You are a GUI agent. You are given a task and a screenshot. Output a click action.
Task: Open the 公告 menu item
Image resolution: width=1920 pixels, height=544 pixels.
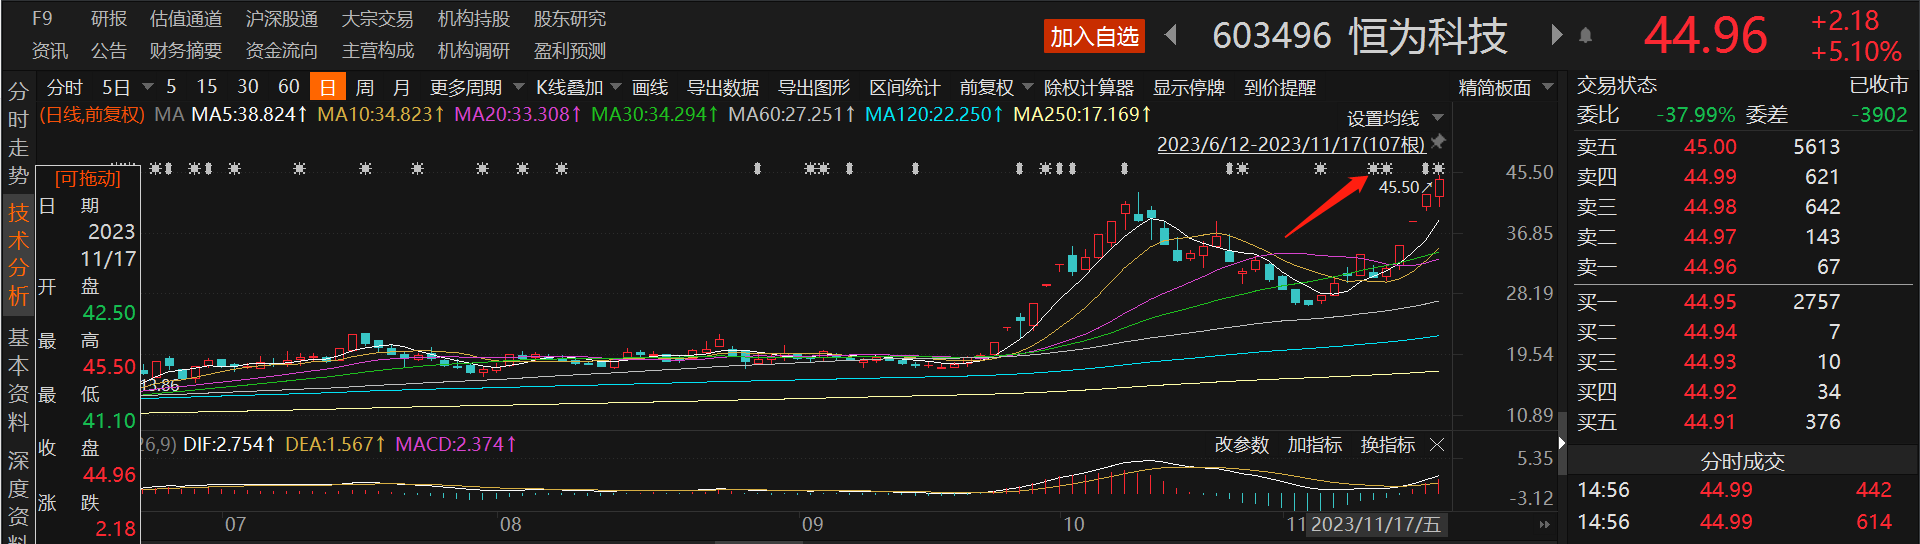coord(109,51)
